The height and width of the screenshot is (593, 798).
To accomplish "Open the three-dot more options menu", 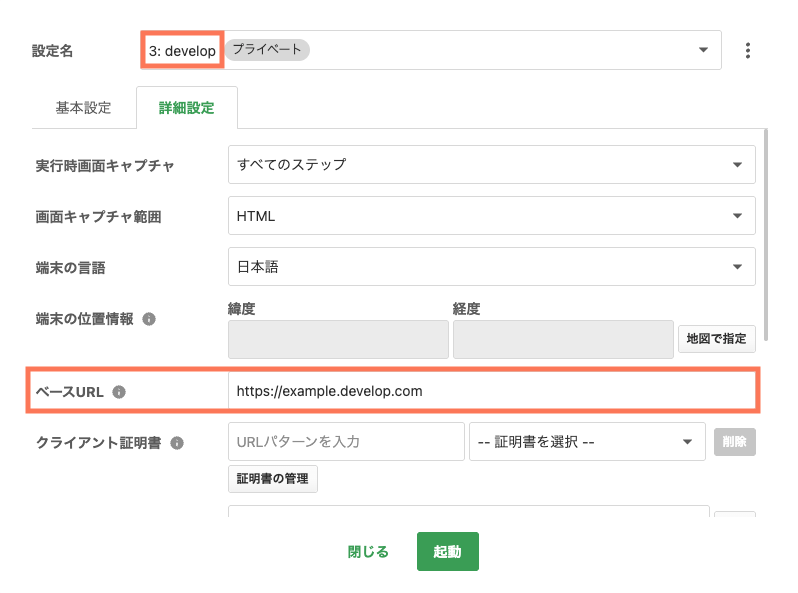I will pos(747,50).
